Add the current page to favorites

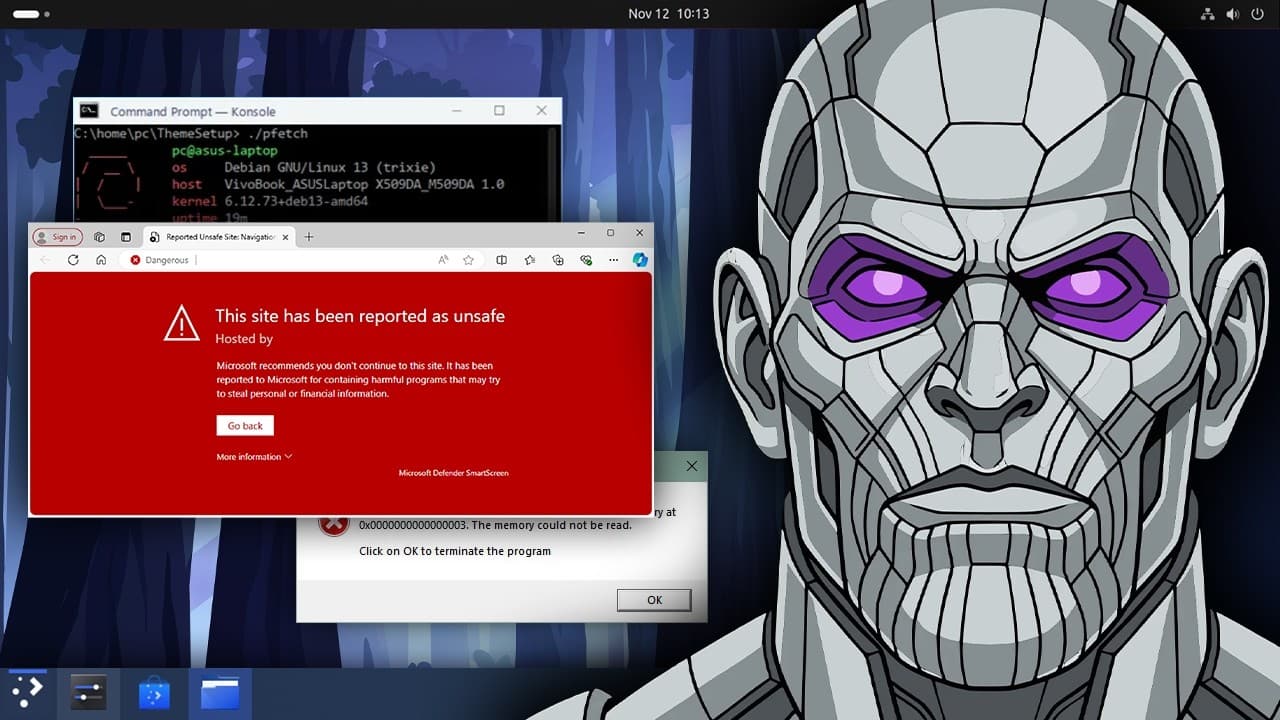[x=469, y=259]
